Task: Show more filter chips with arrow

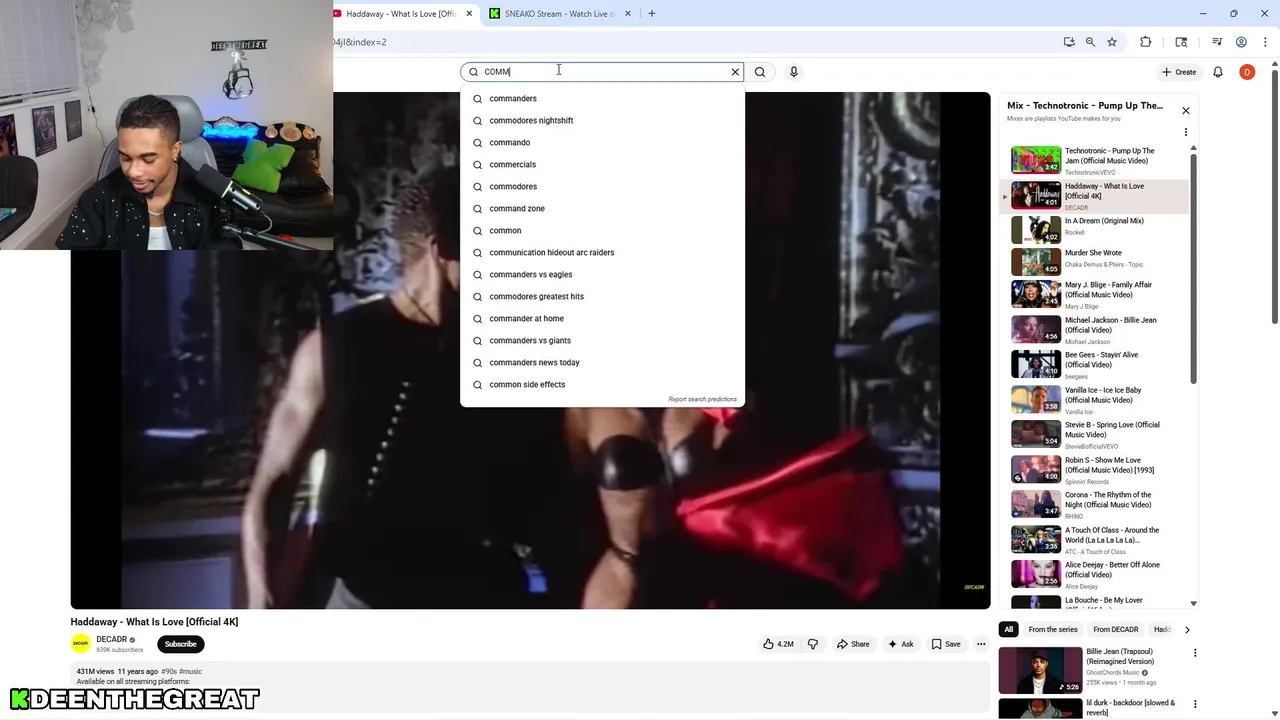Action: click(x=1187, y=630)
